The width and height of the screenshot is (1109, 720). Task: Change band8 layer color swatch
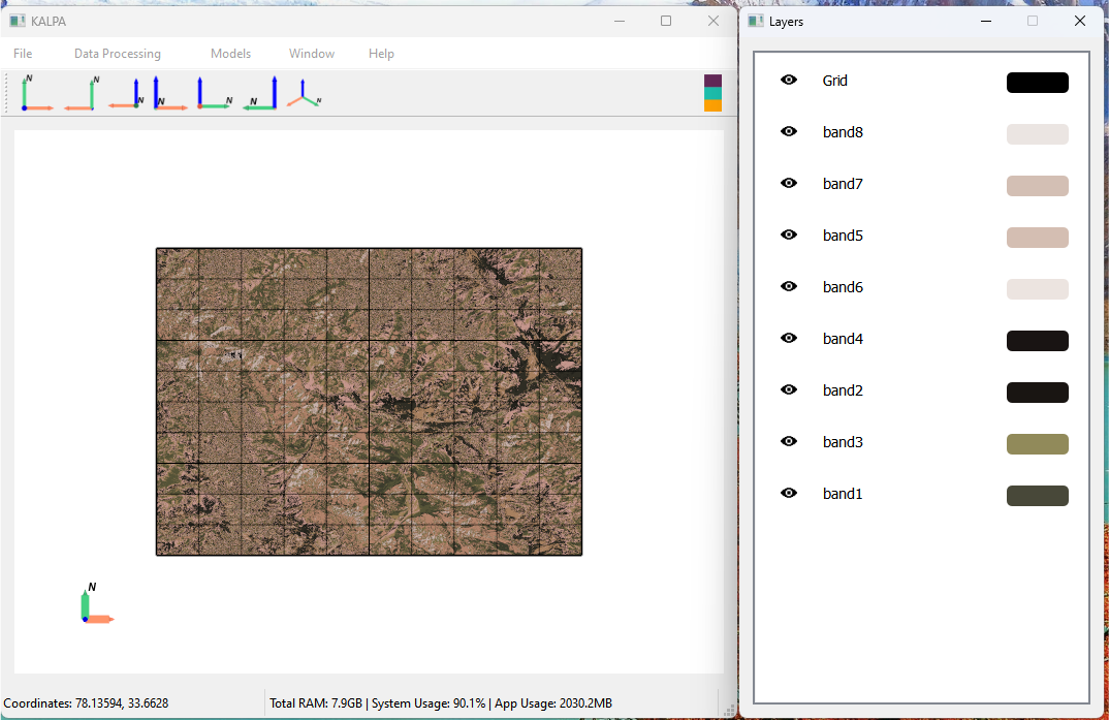pyautogui.click(x=1038, y=134)
